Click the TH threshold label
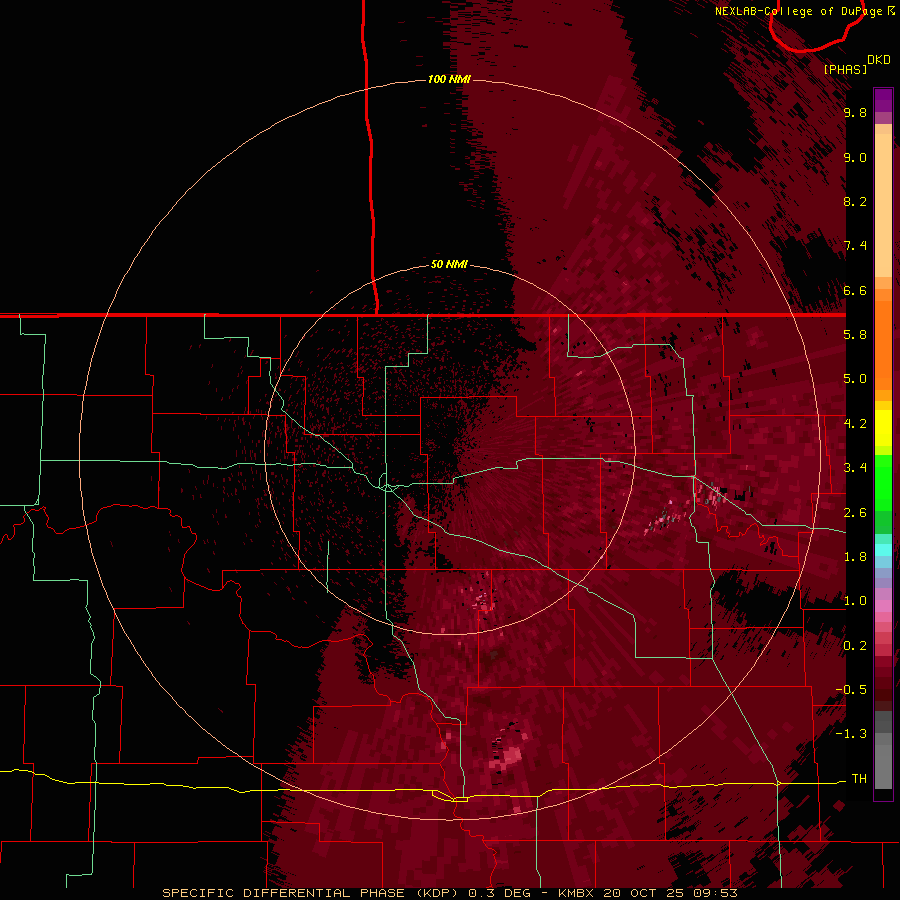The height and width of the screenshot is (900, 900). 859,779
